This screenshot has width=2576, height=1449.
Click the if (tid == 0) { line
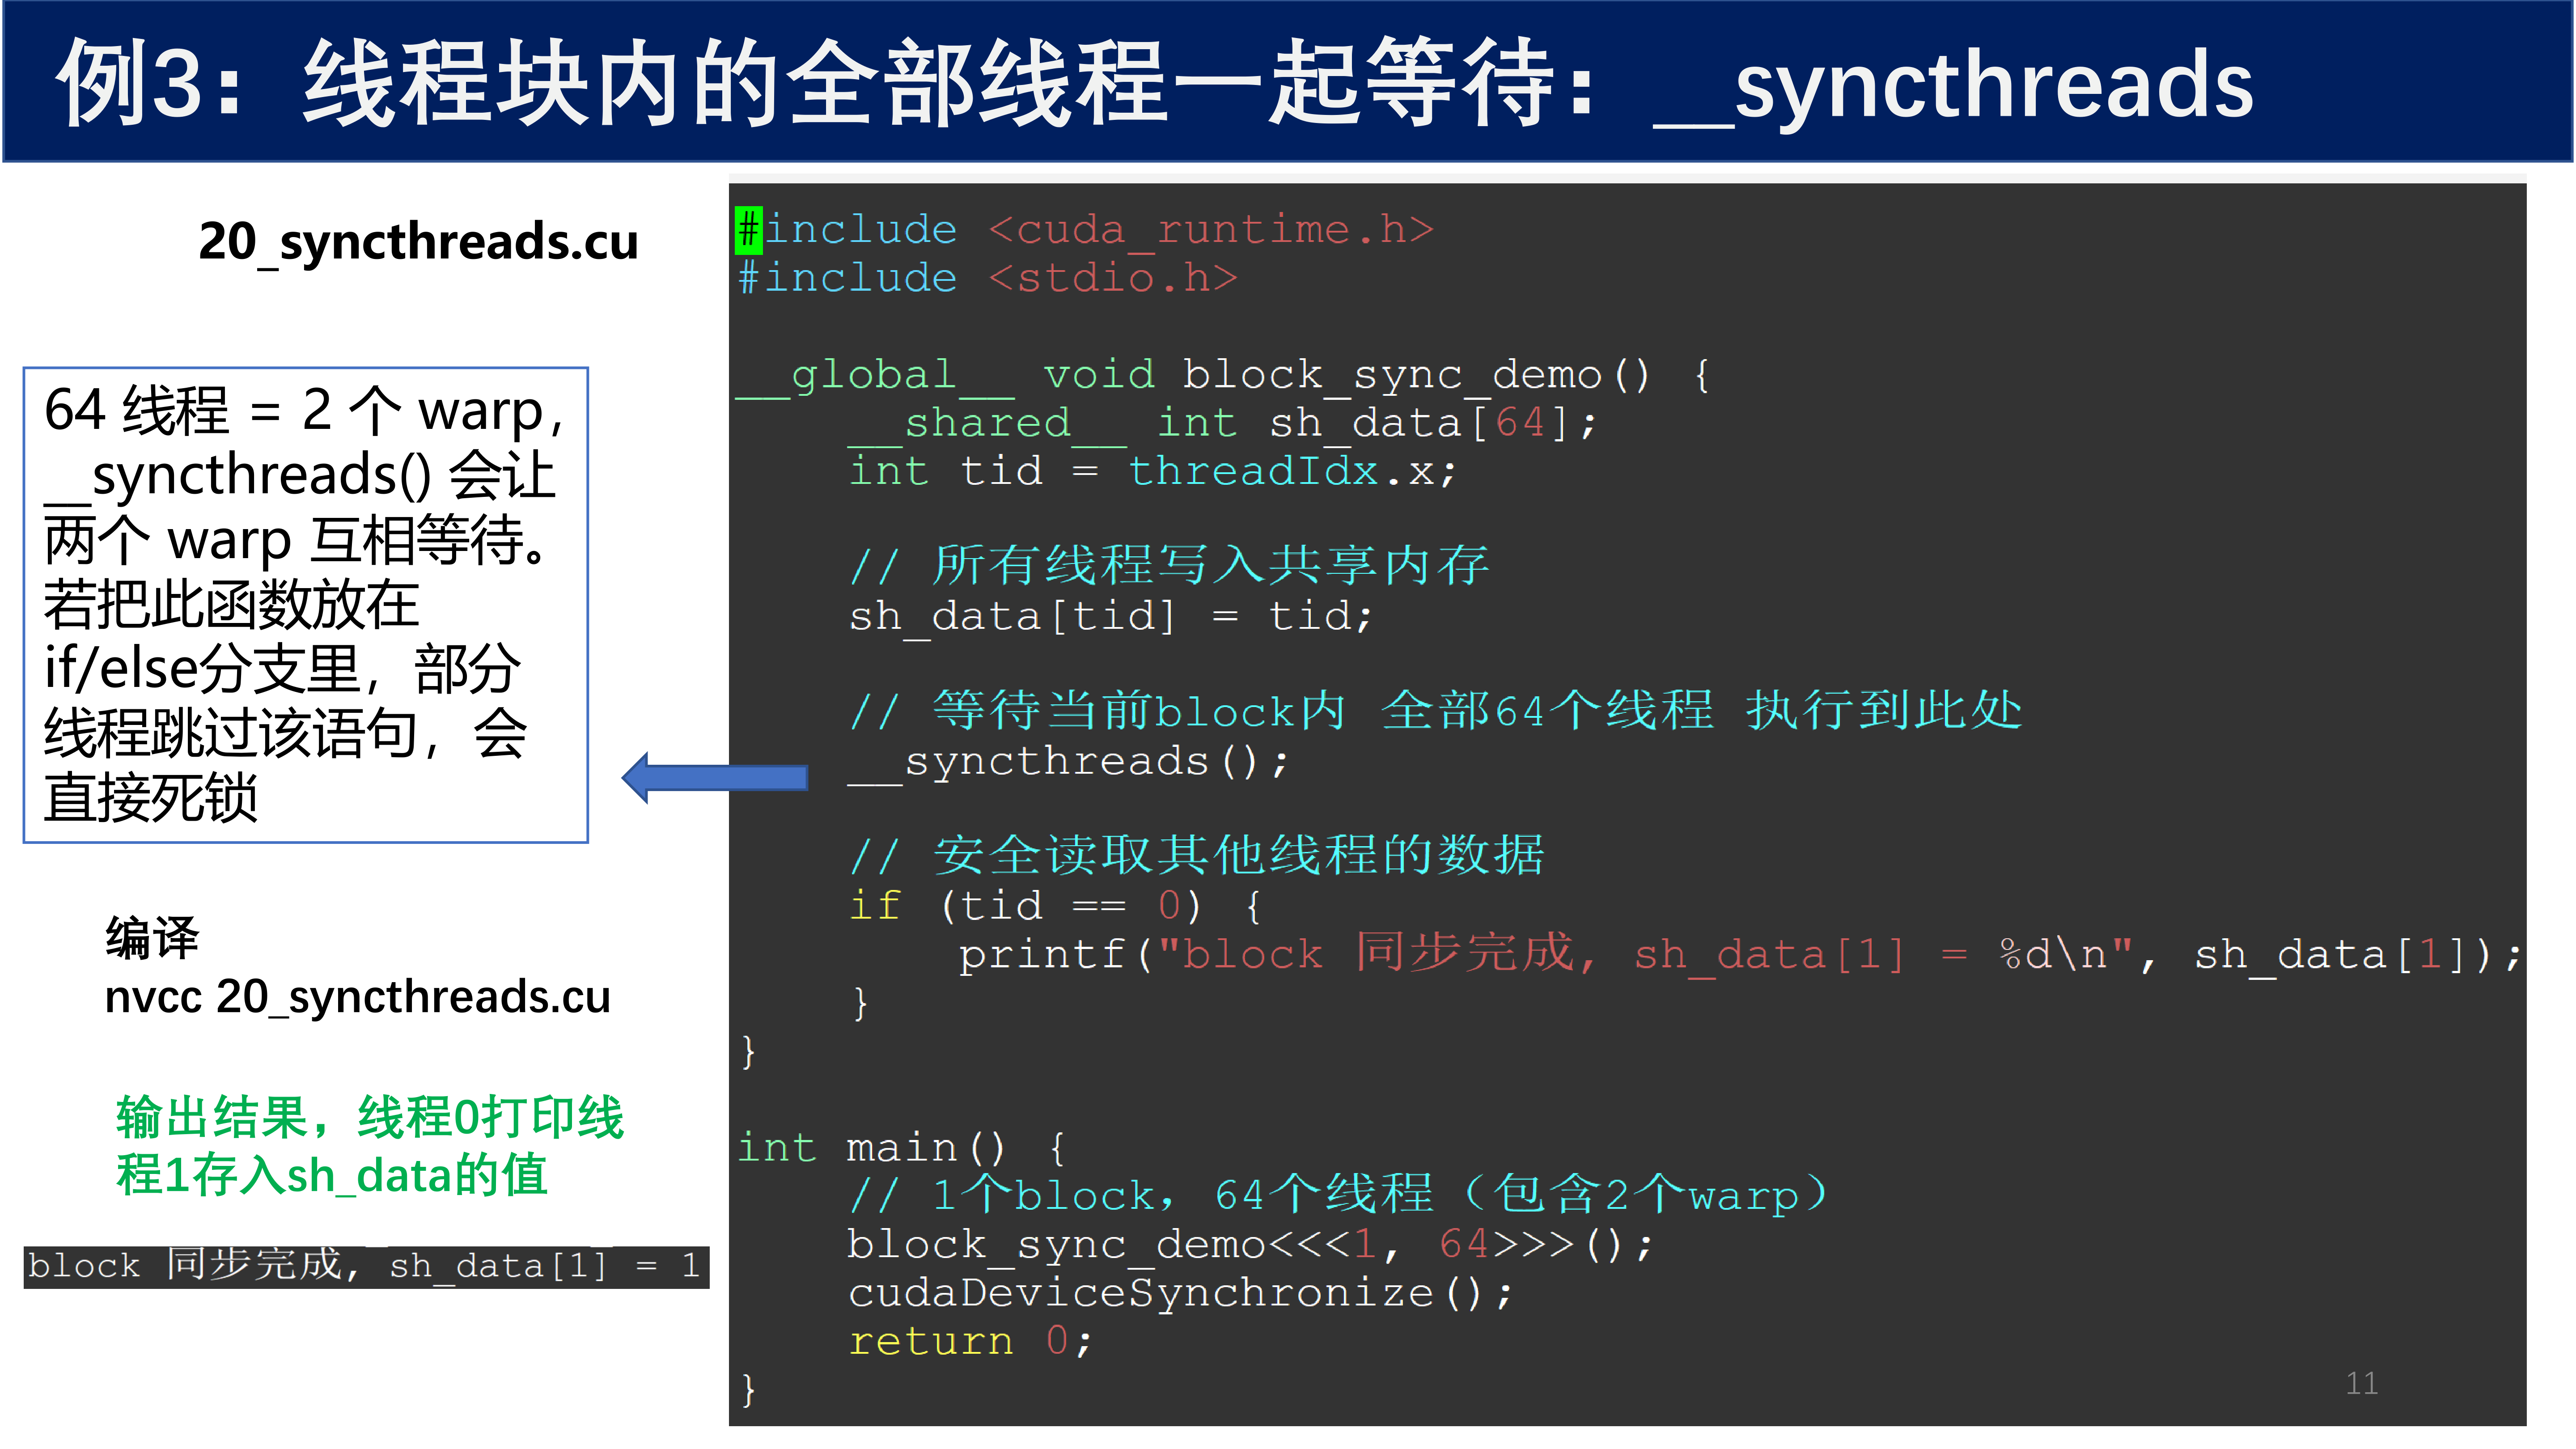[1055, 906]
